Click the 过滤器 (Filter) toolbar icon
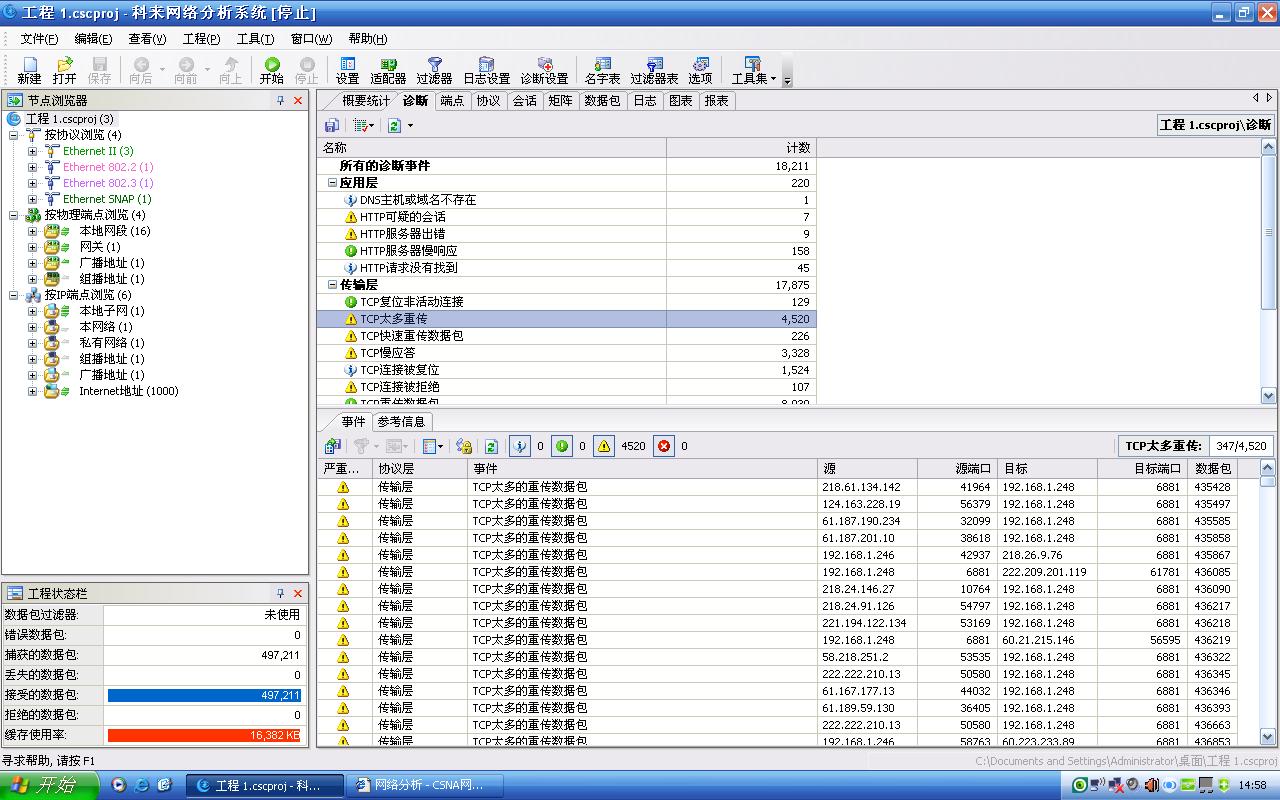The width and height of the screenshot is (1280, 800). pyautogui.click(x=434, y=70)
